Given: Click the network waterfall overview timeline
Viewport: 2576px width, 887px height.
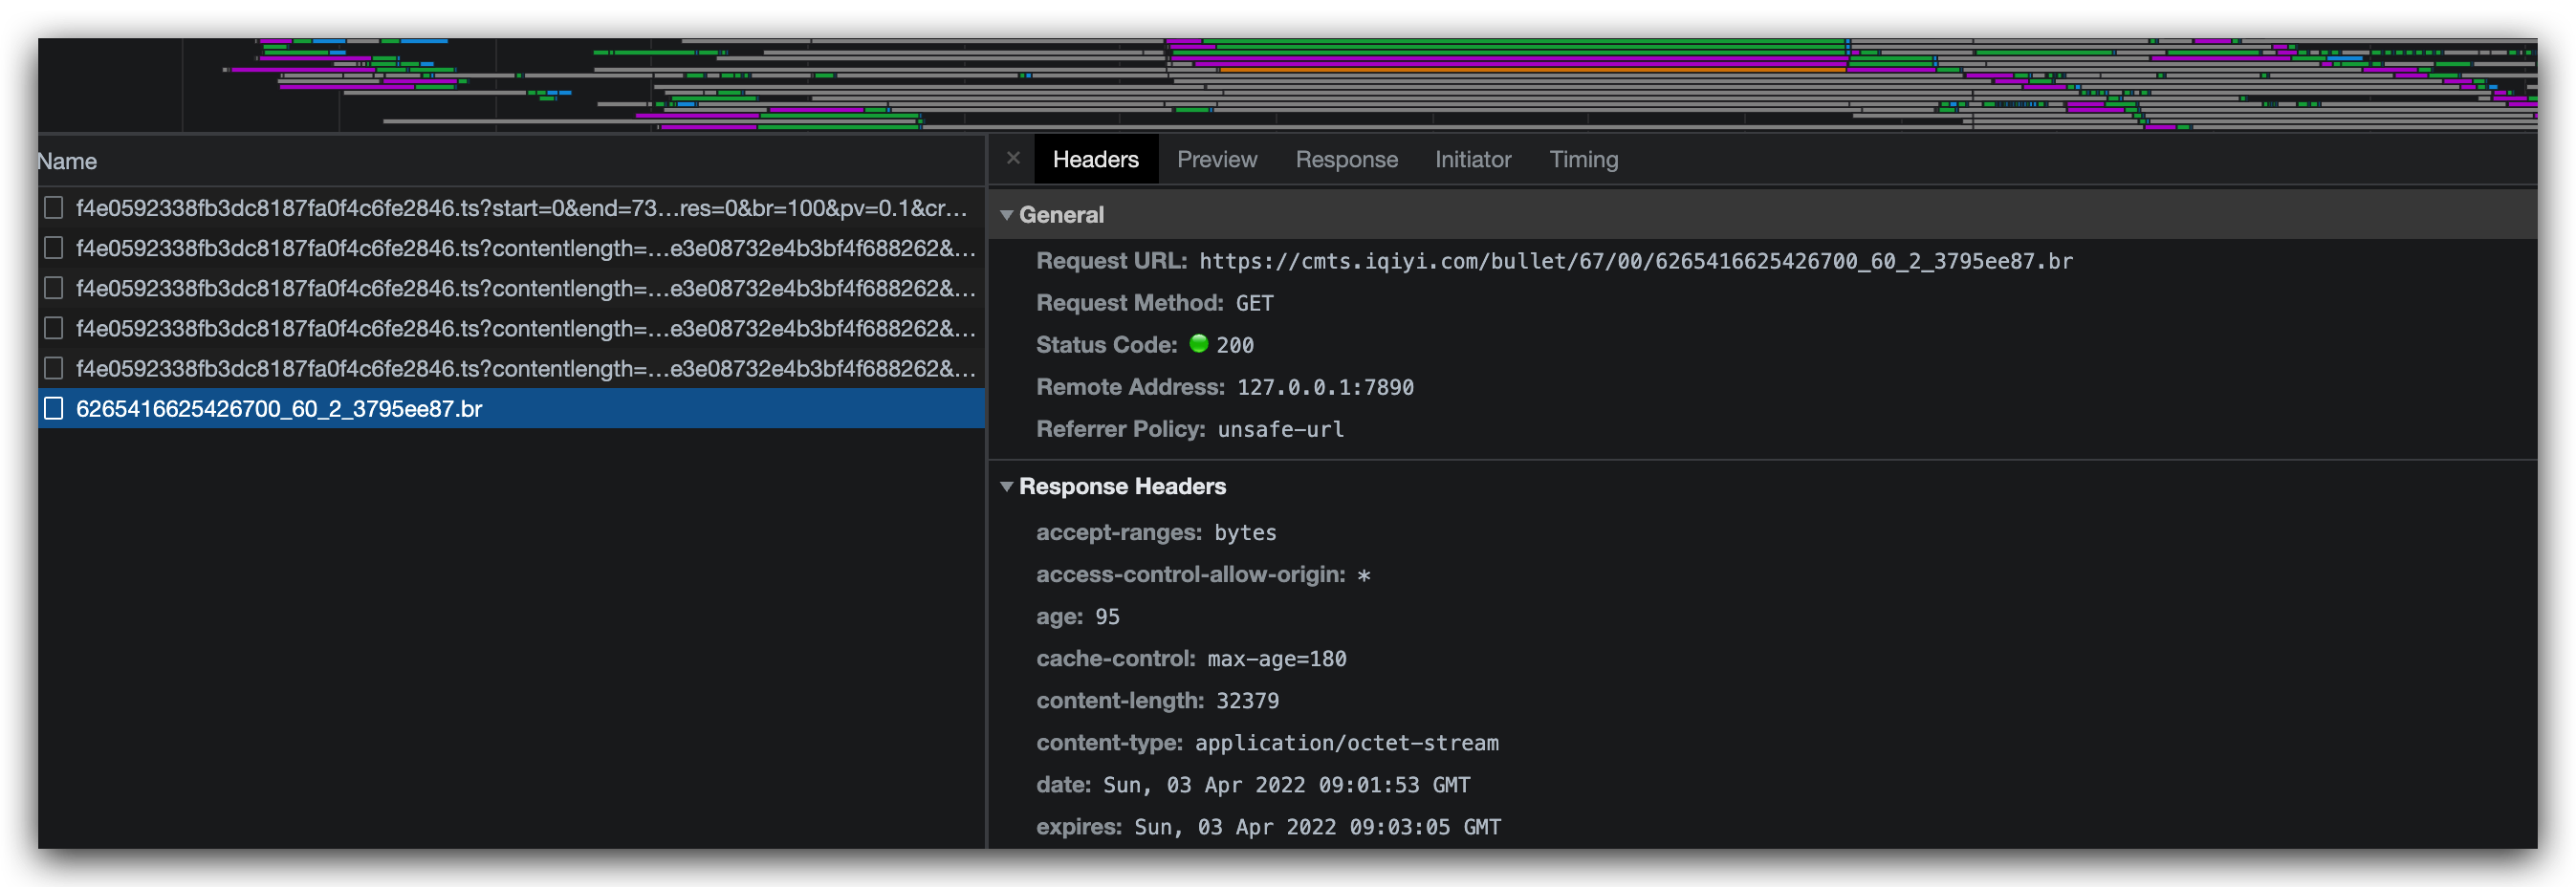Looking at the screenshot, I should [1287, 85].
